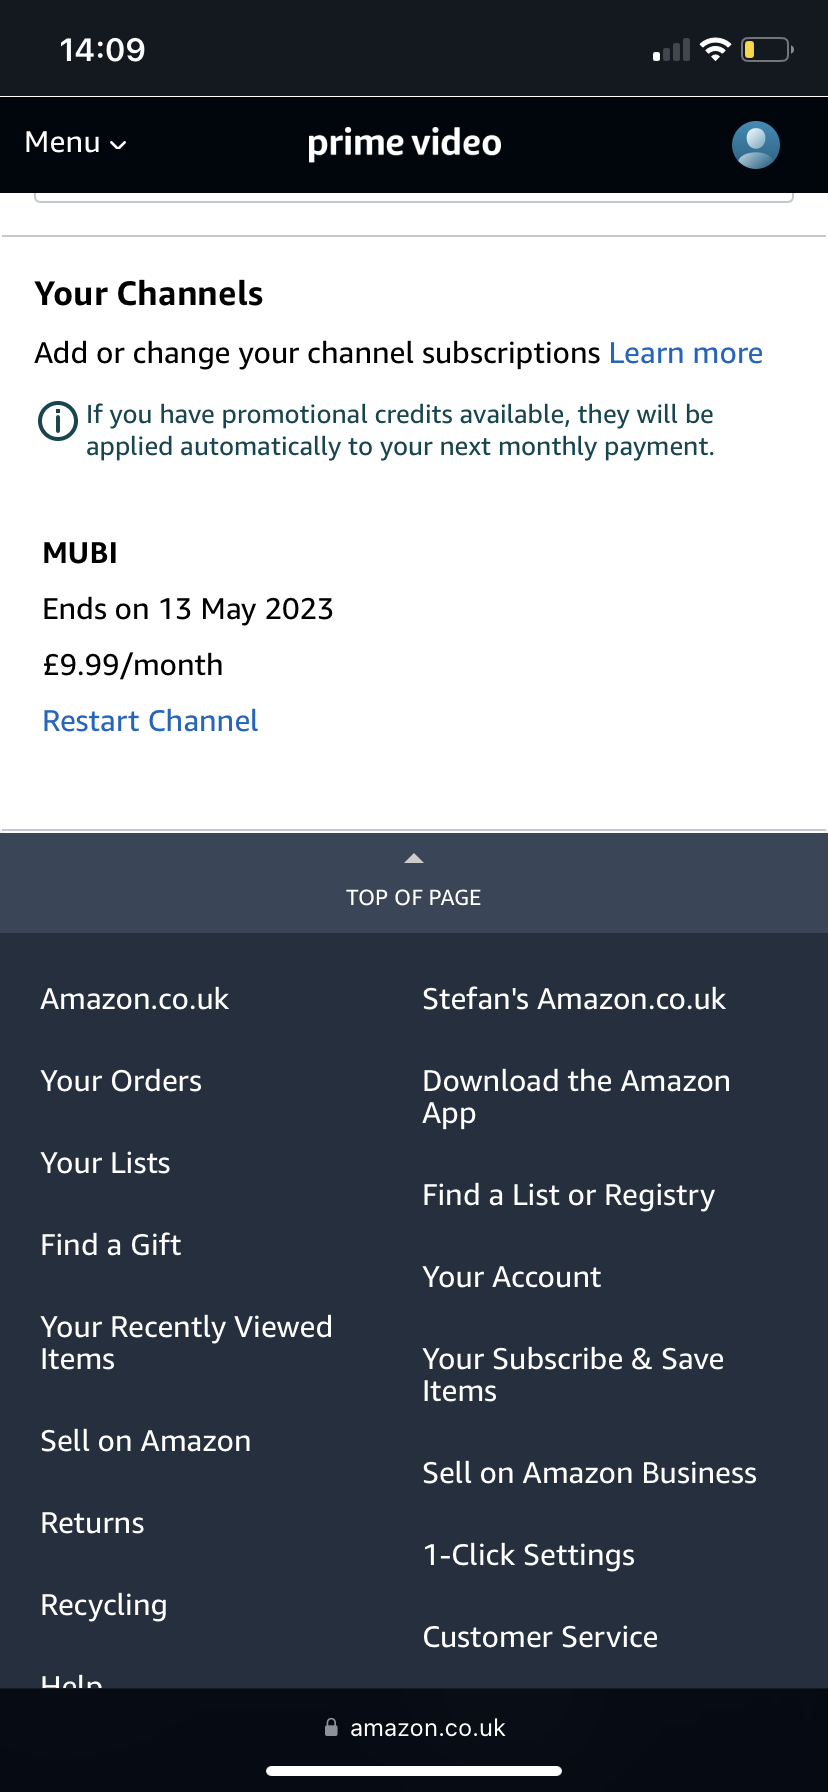The width and height of the screenshot is (828, 1792).
Task: Open the user profile avatar icon
Action: tap(755, 145)
